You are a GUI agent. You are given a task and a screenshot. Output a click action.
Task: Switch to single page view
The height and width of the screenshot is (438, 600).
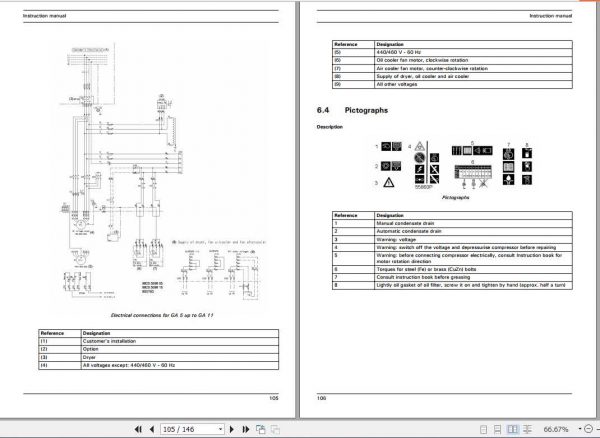[x=483, y=430]
